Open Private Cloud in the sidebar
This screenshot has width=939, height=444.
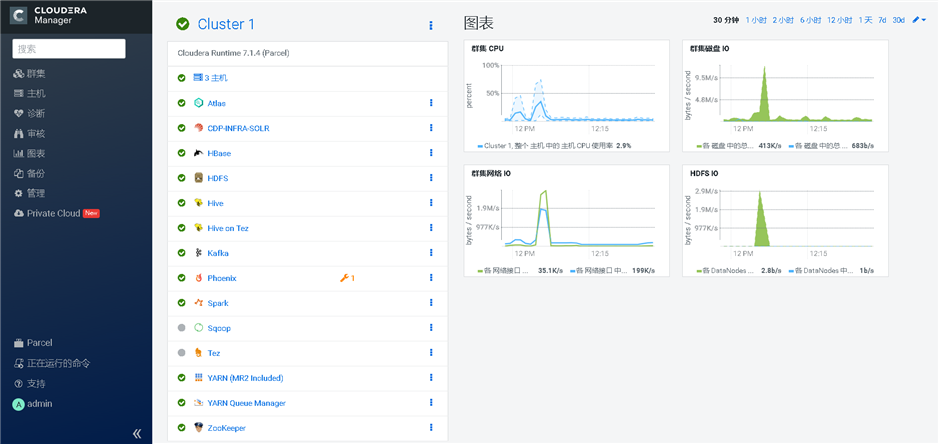click(x=56, y=213)
